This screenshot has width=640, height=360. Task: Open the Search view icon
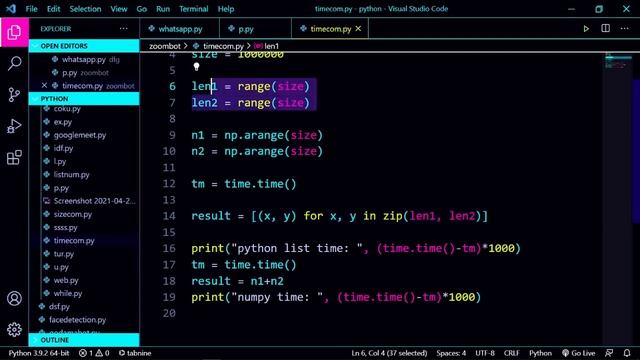(14, 63)
